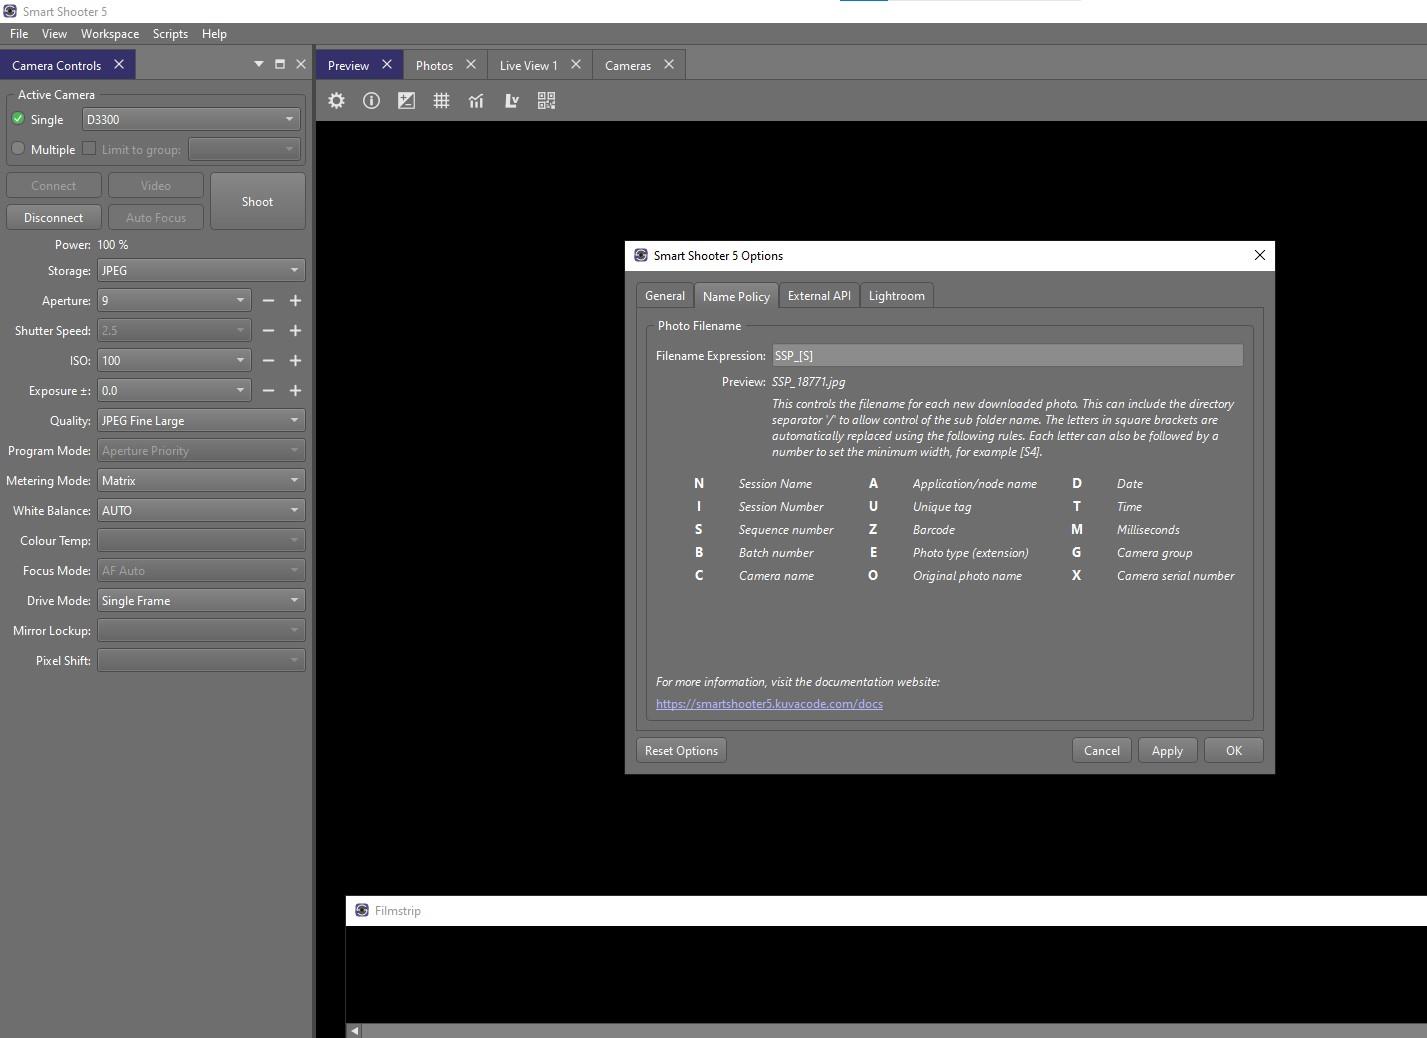The height and width of the screenshot is (1038, 1427).
Task: Select the Single camera radio button
Action: [x=18, y=119]
